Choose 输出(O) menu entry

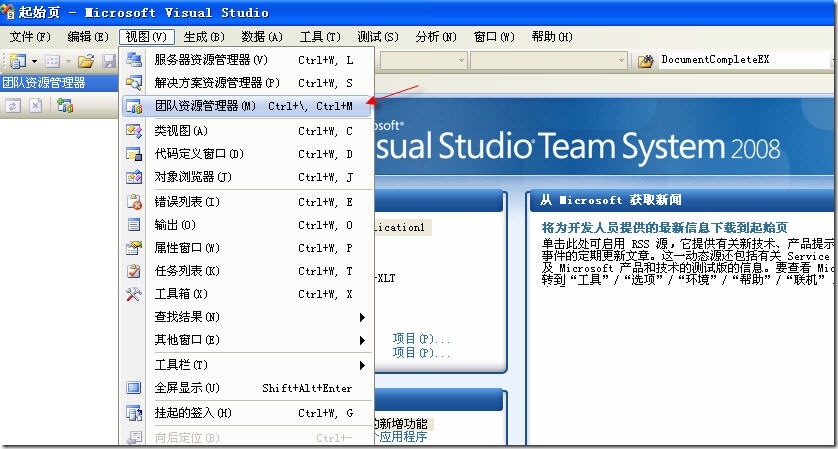[x=246, y=224]
